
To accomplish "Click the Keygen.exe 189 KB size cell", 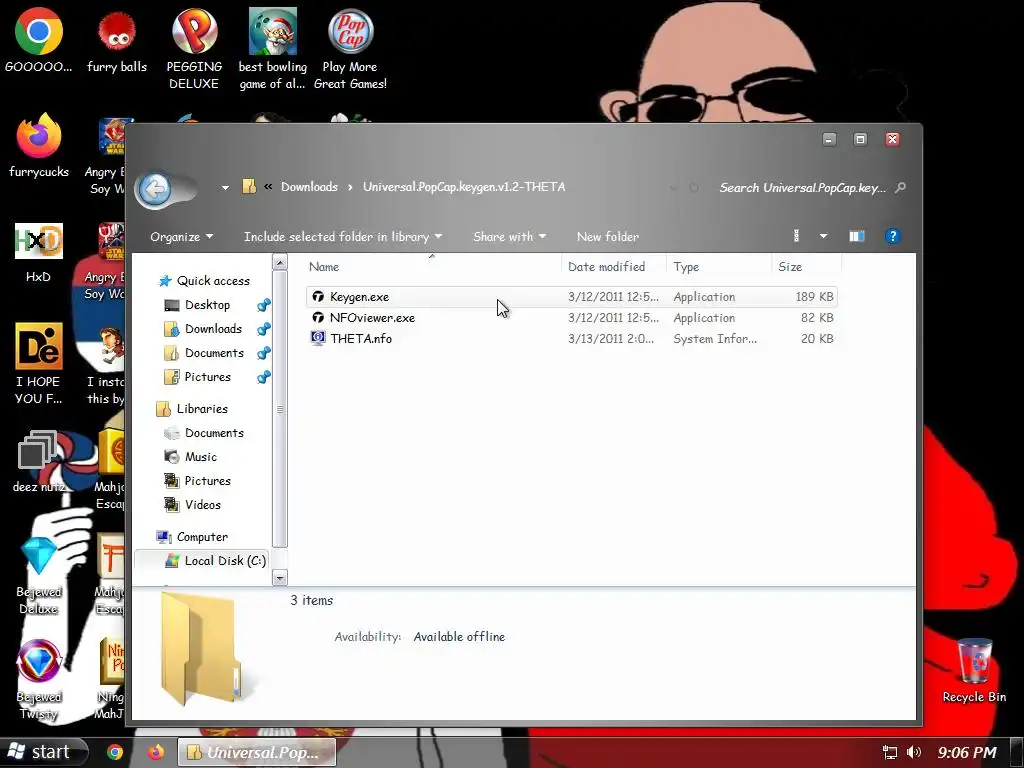I will [814, 296].
